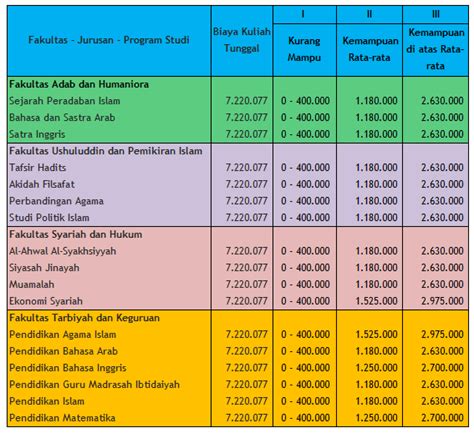Image resolution: width=474 pixels, height=433 pixels.
Task: Select 'Fakultas Tarbiyah dan Keguruan' heading
Action: point(84,318)
